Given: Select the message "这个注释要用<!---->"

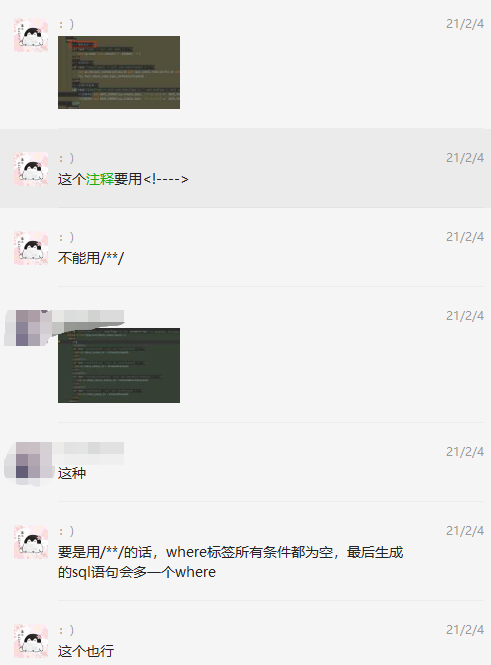Looking at the screenshot, I should (123, 179).
